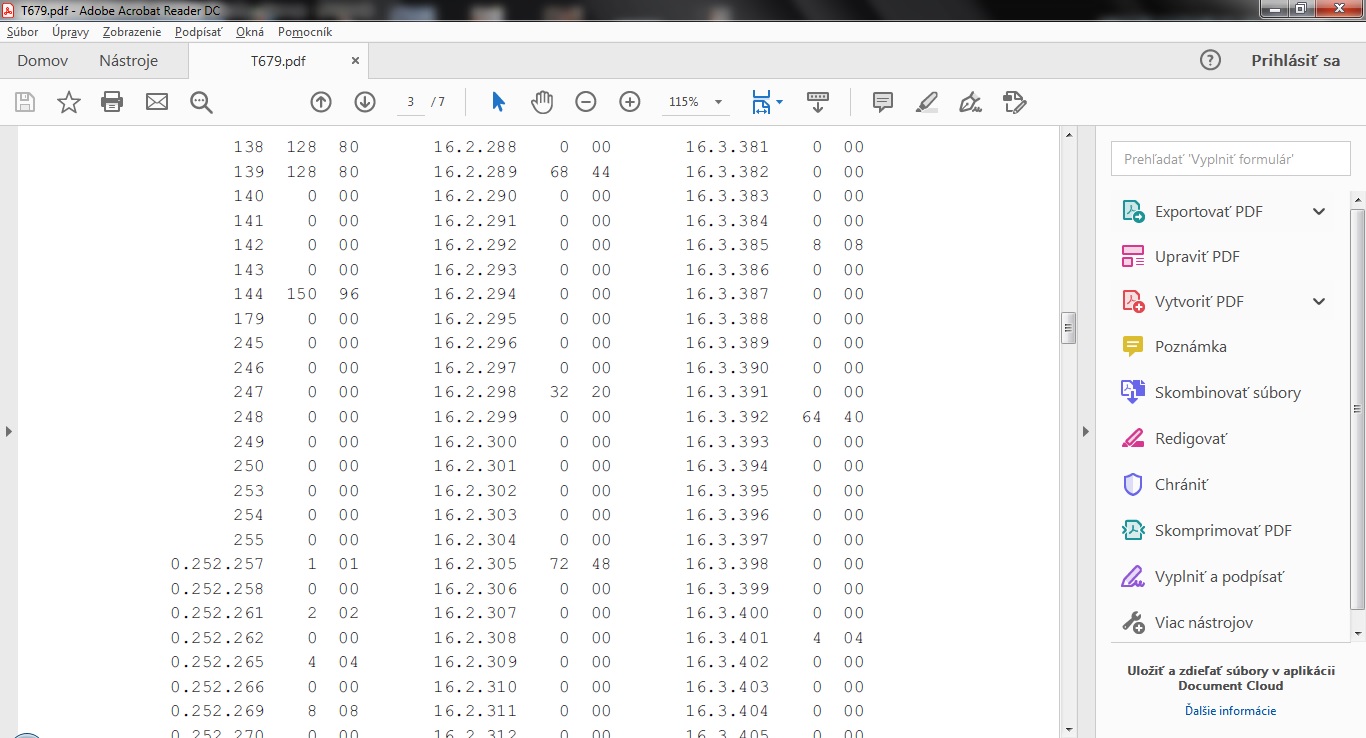
Task: Click the zoom in plus button
Action: click(630, 102)
